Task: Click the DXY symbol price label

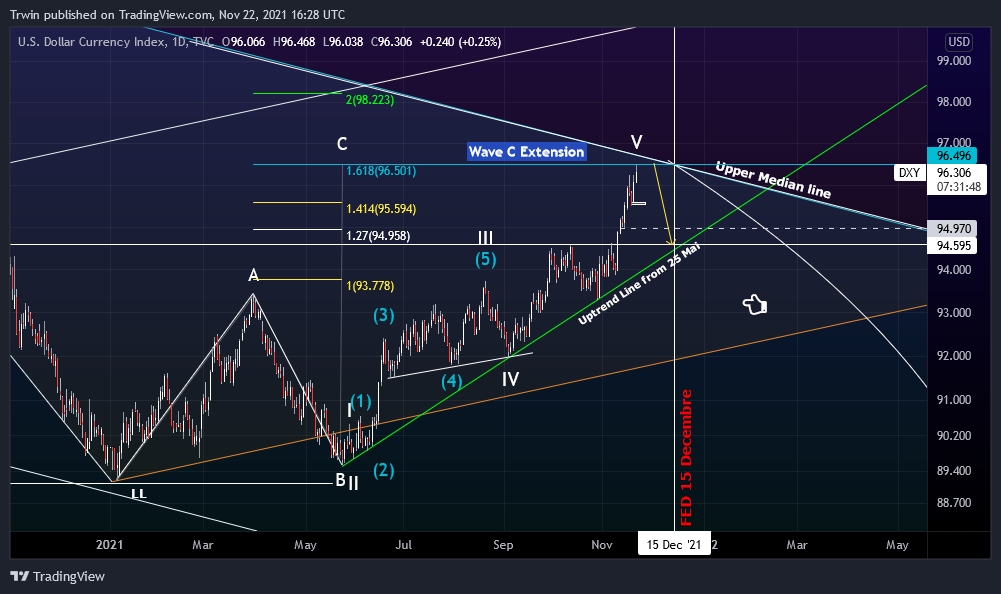Action: pyautogui.click(x=909, y=172)
